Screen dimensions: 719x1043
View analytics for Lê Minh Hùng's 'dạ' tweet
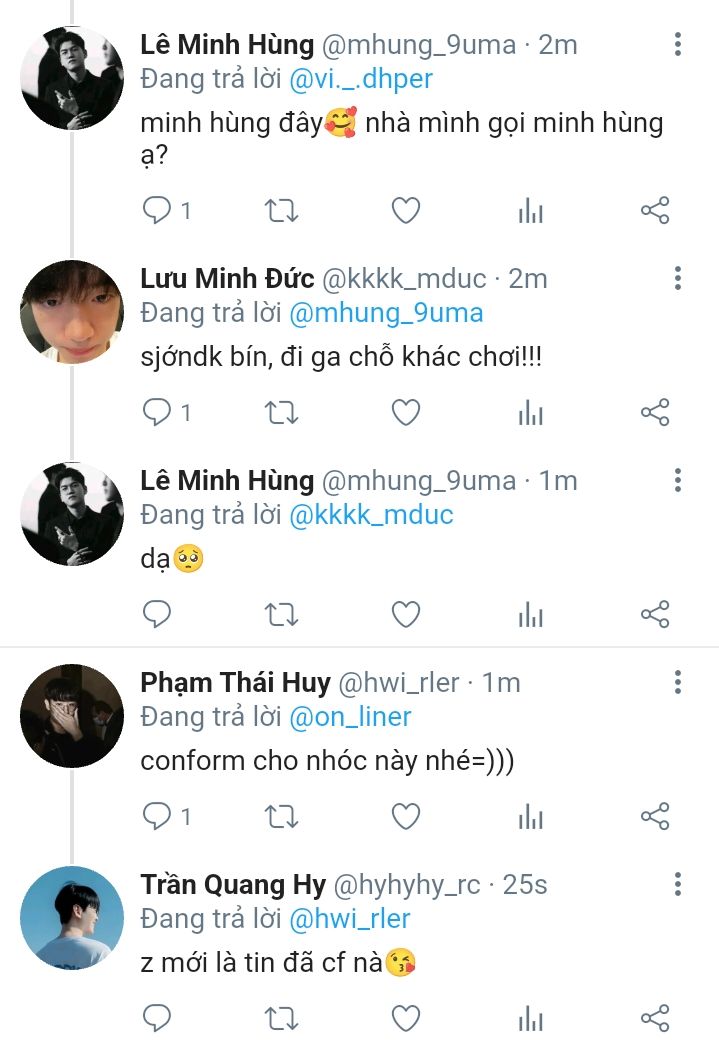530,614
